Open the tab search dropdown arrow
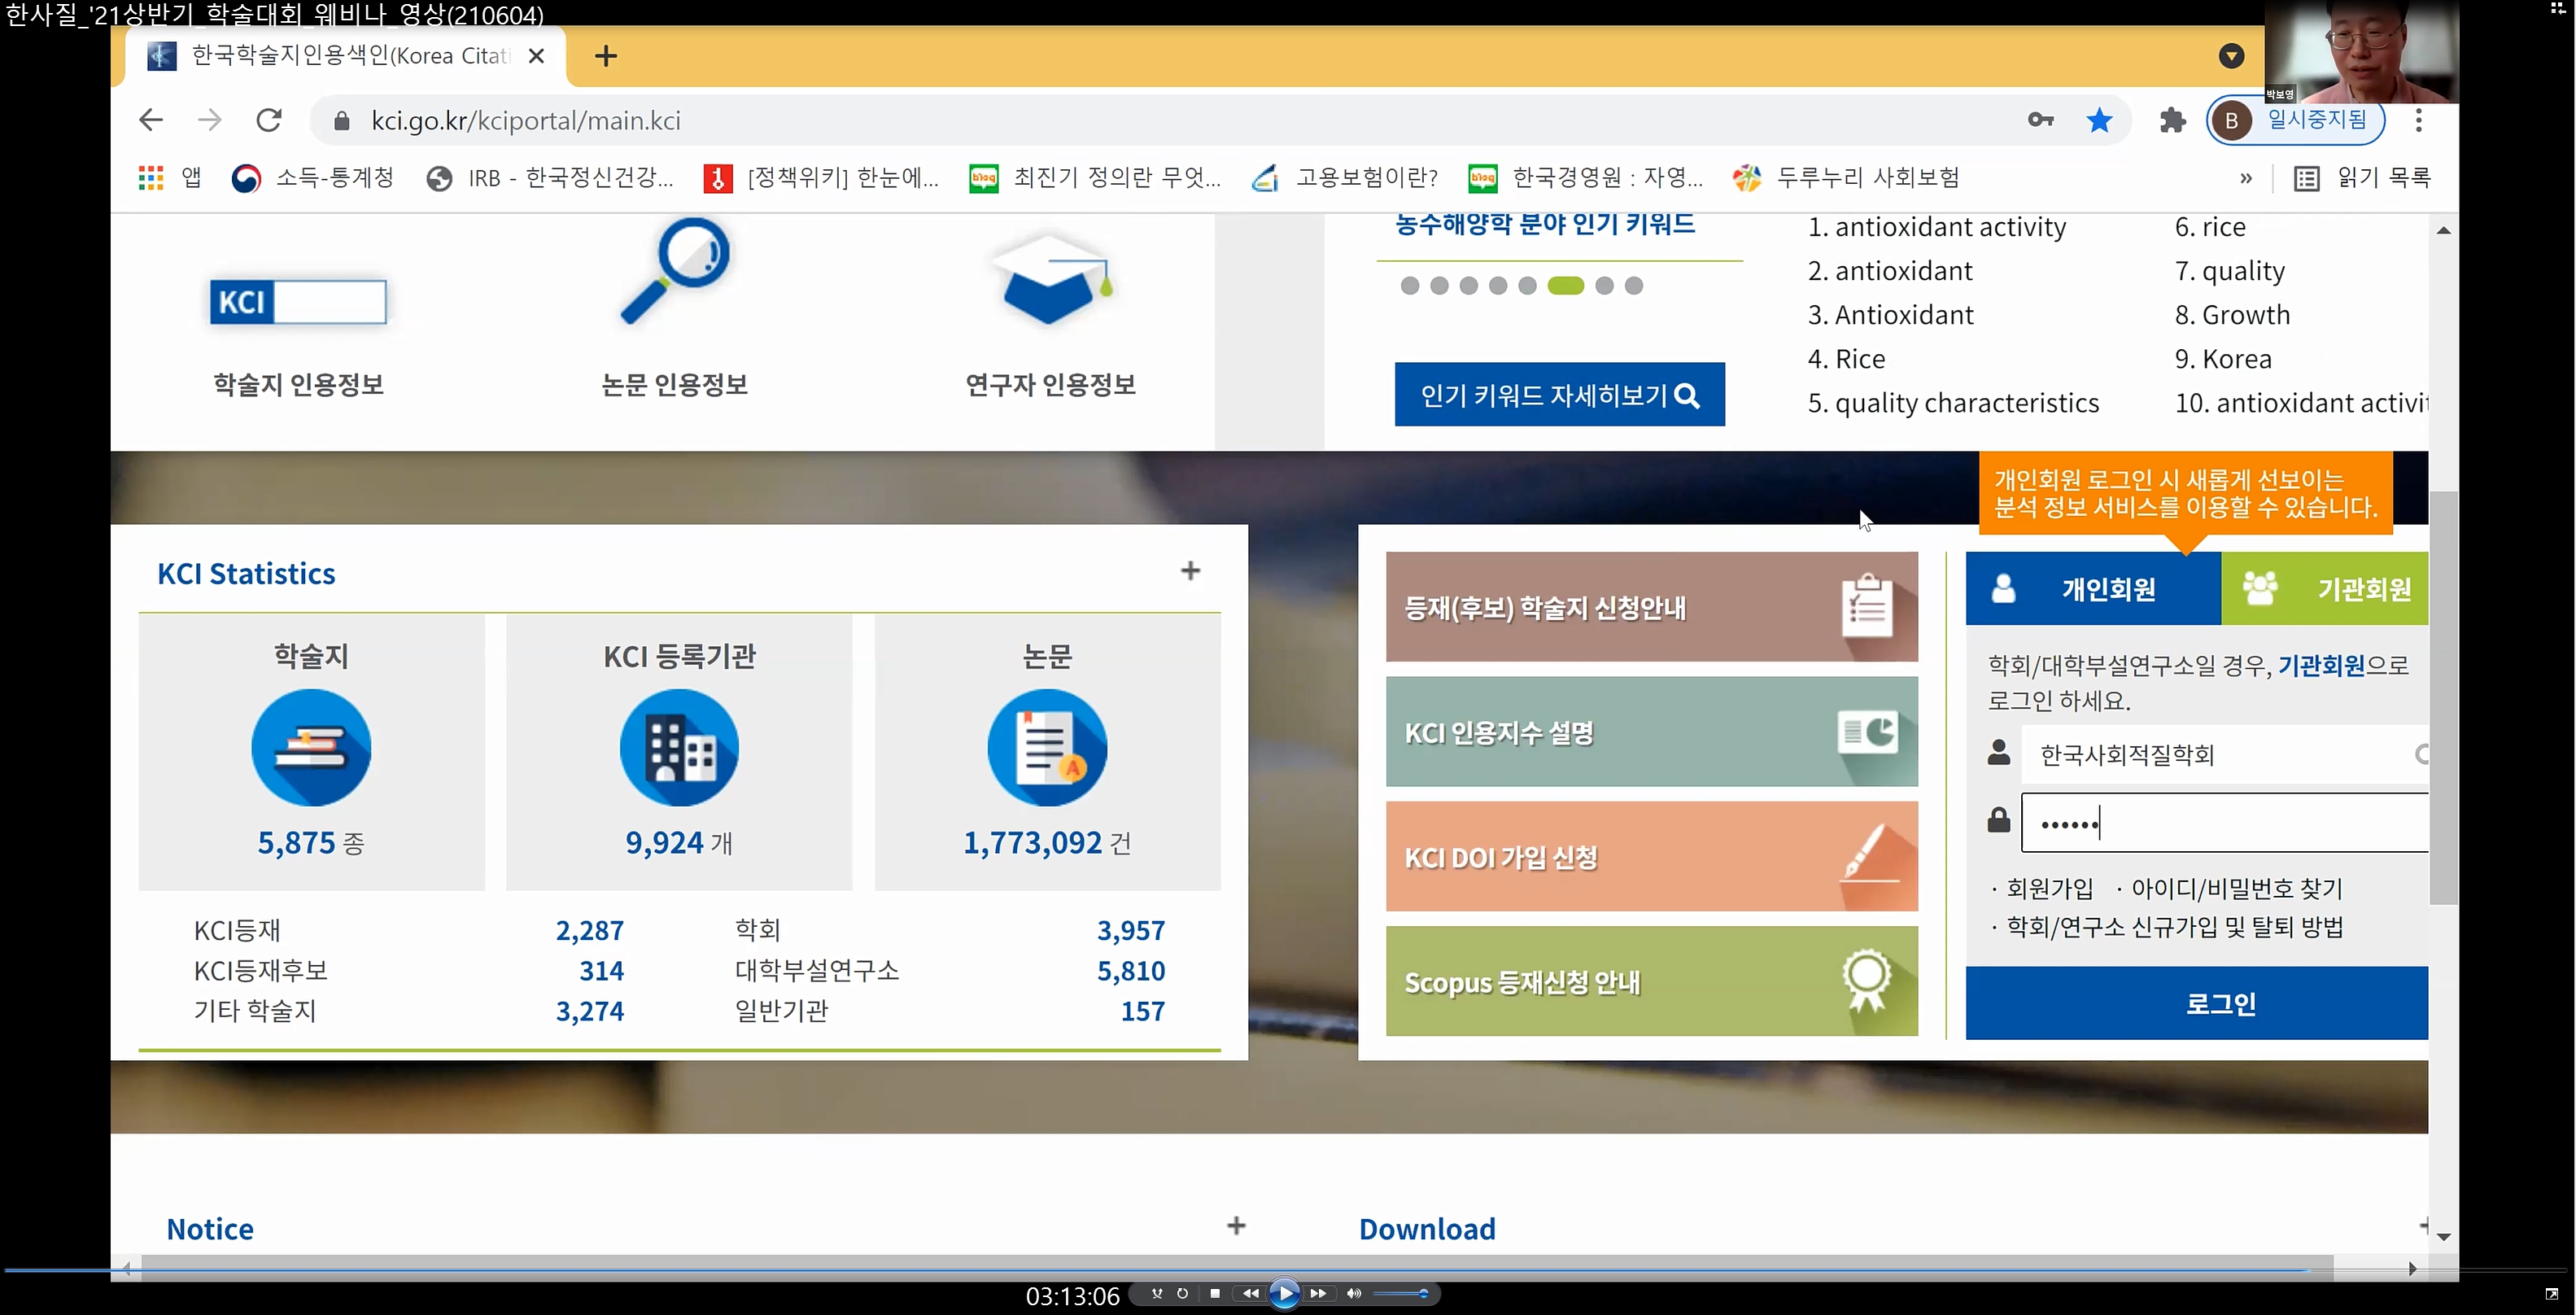The width and height of the screenshot is (2576, 1315). click(2231, 56)
